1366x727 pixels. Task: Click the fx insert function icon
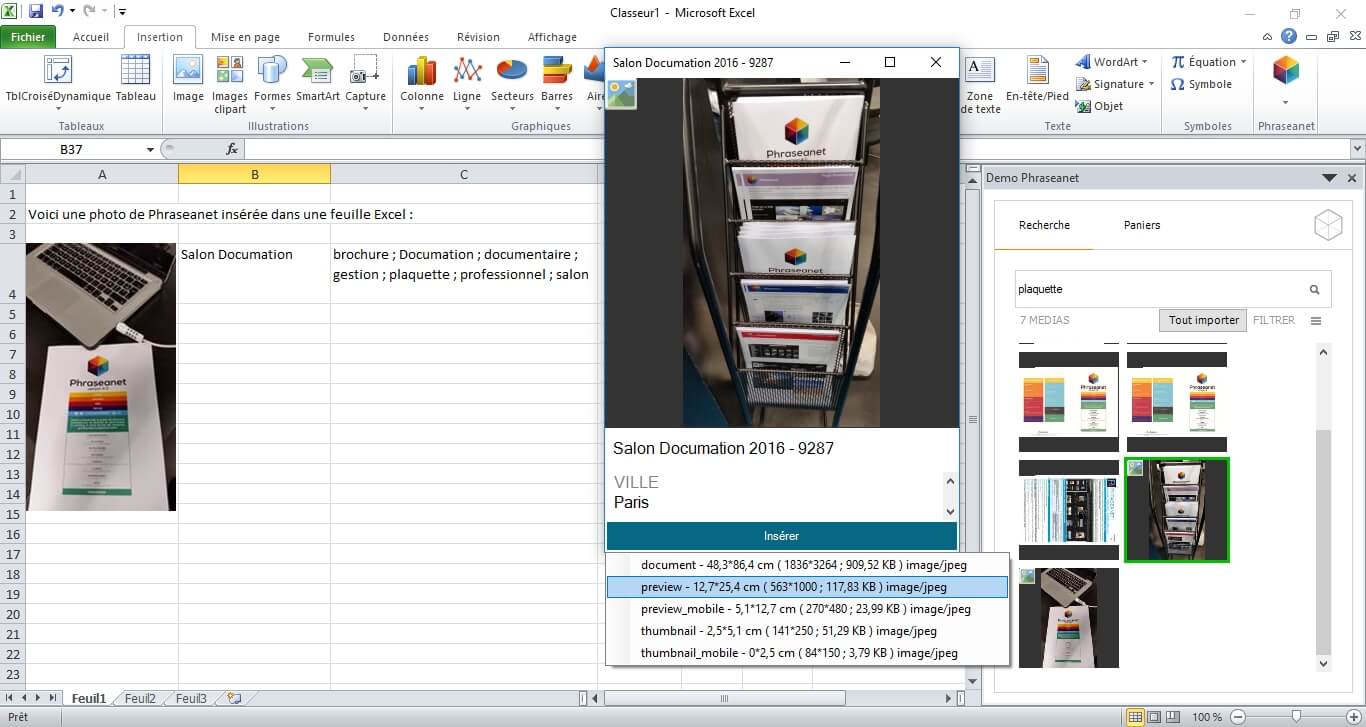click(x=232, y=149)
